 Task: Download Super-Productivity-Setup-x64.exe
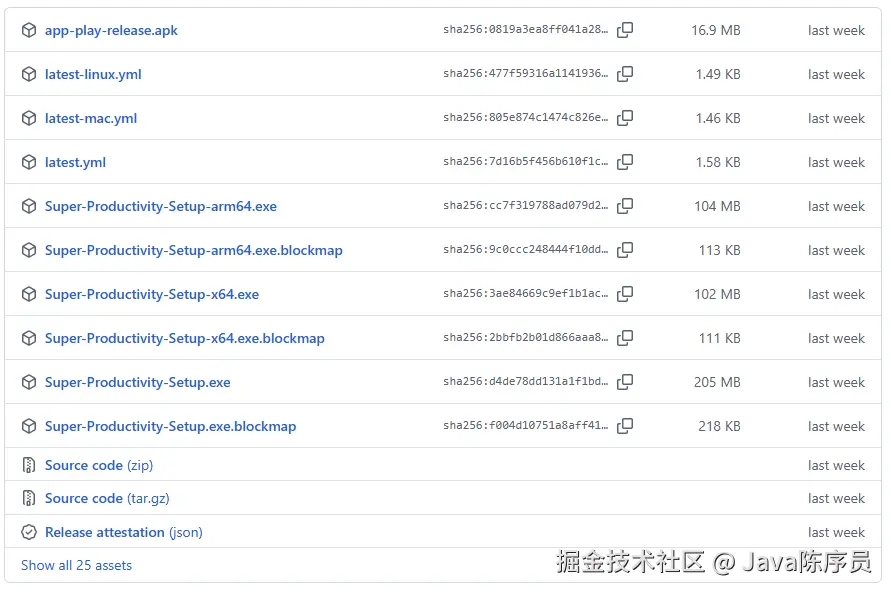point(152,294)
